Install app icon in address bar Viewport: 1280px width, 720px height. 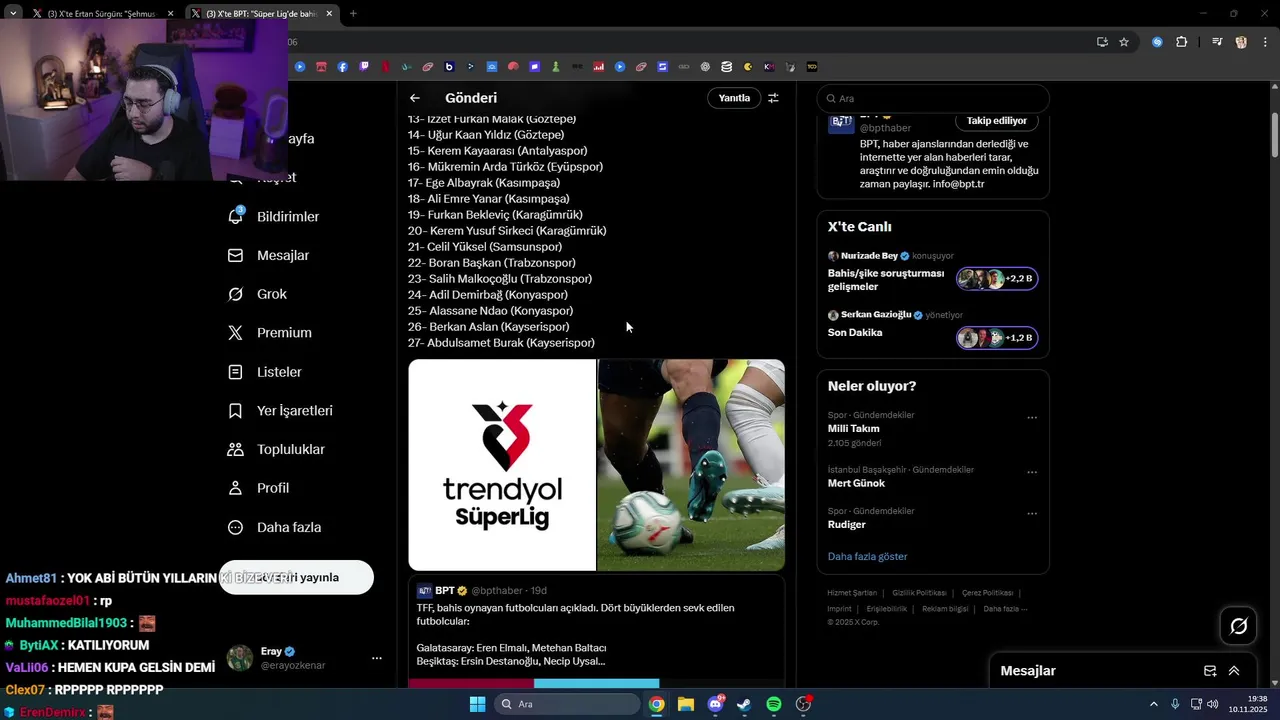click(x=1102, y=42)
